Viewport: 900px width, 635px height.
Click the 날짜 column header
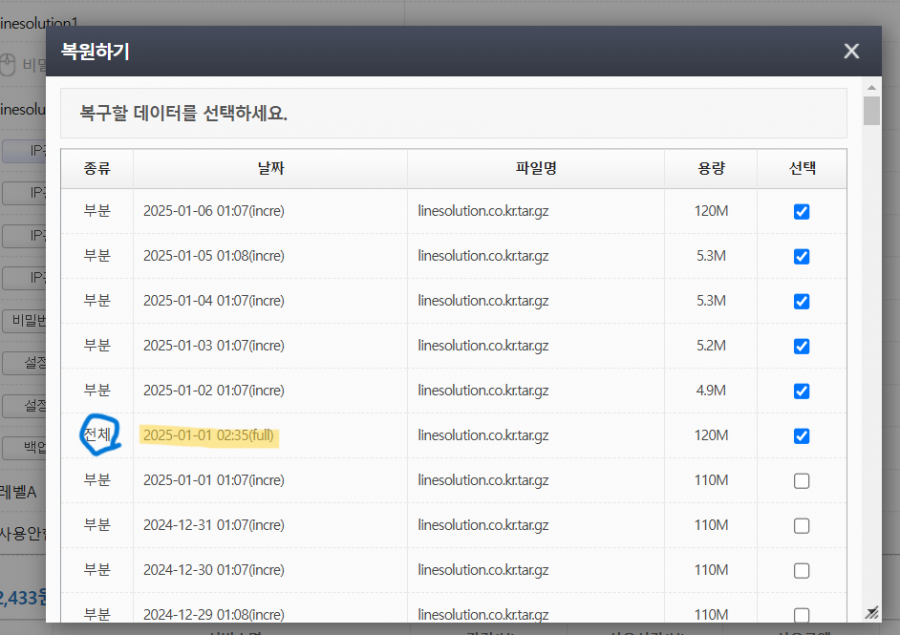click(271, 168)
